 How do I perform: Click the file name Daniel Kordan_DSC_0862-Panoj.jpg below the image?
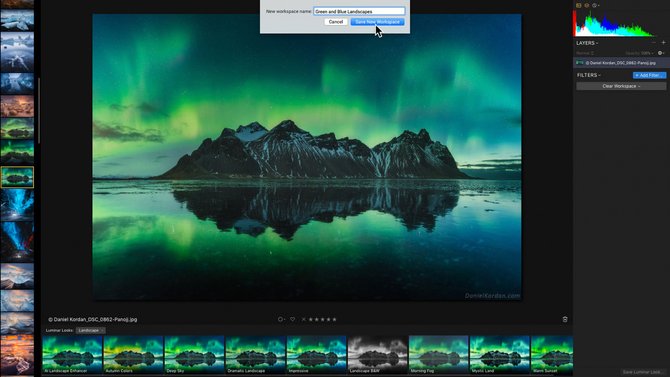coord(93,319)
